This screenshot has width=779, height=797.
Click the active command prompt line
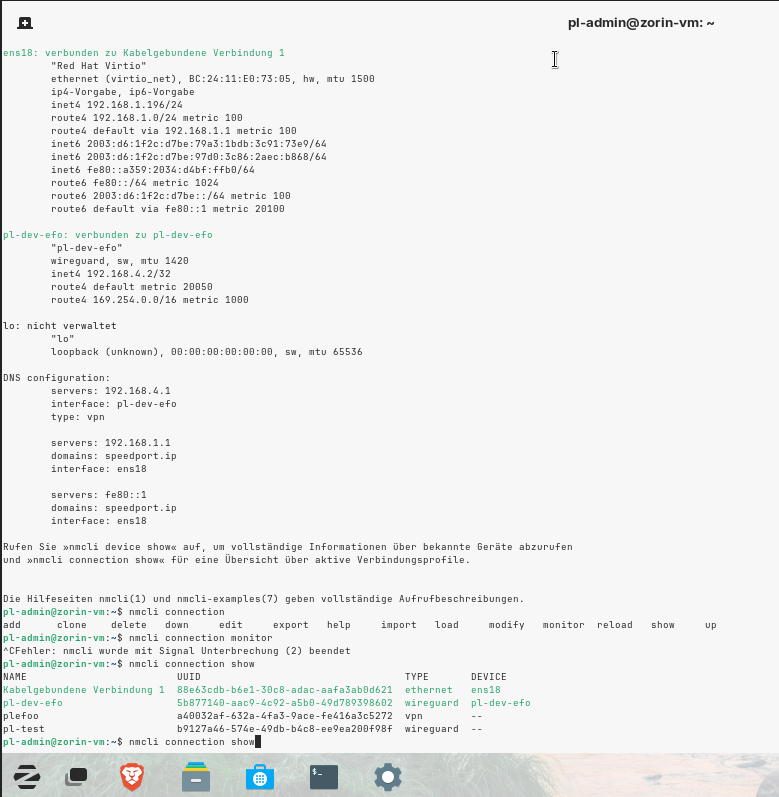click(x=130, y=741)
